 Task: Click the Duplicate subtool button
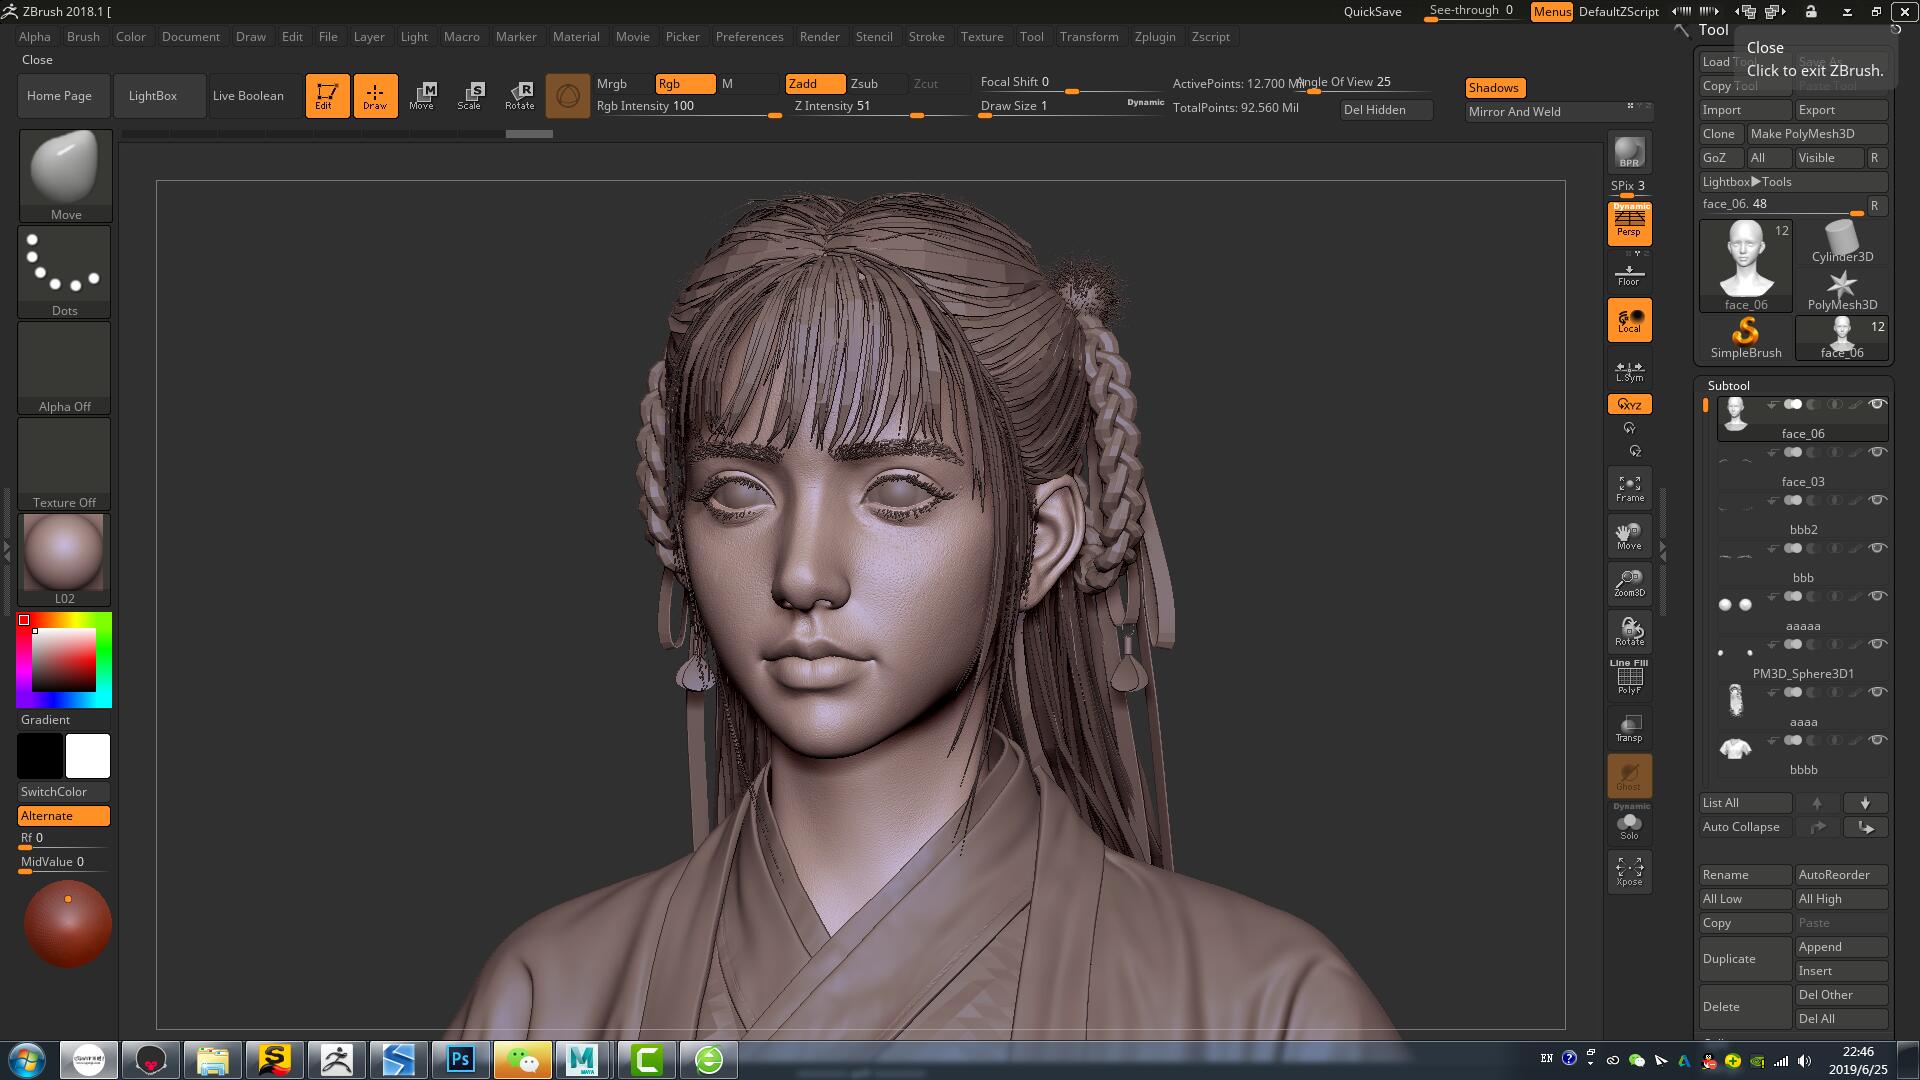coord(1746,959)
